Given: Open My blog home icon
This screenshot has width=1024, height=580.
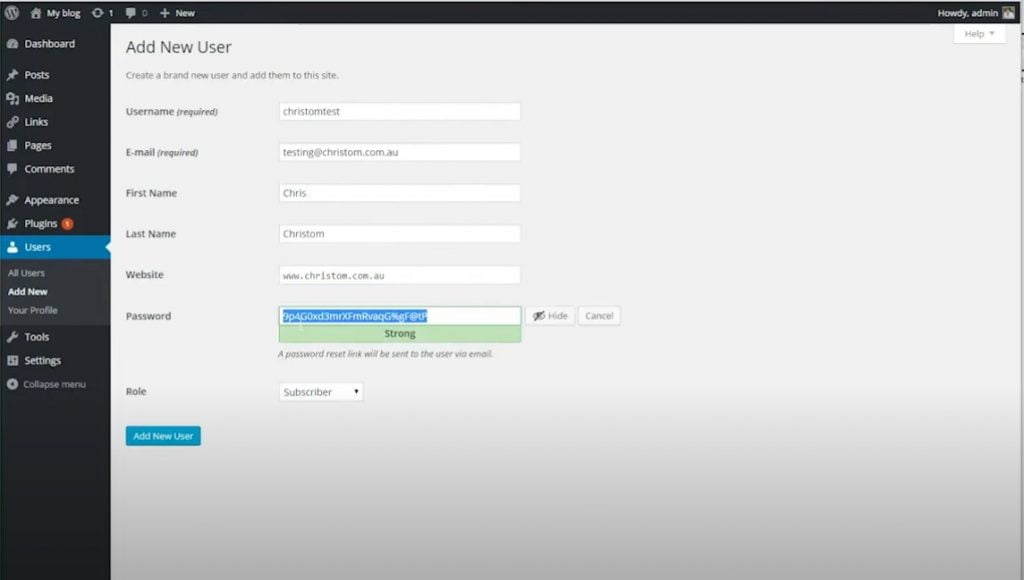Looking at the screenshot, I should [36, 13].
